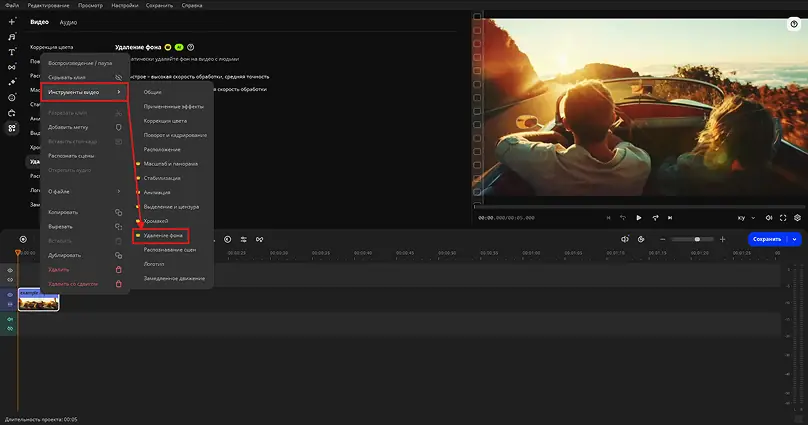Select Удаление фона in submenu

(161, 235)
